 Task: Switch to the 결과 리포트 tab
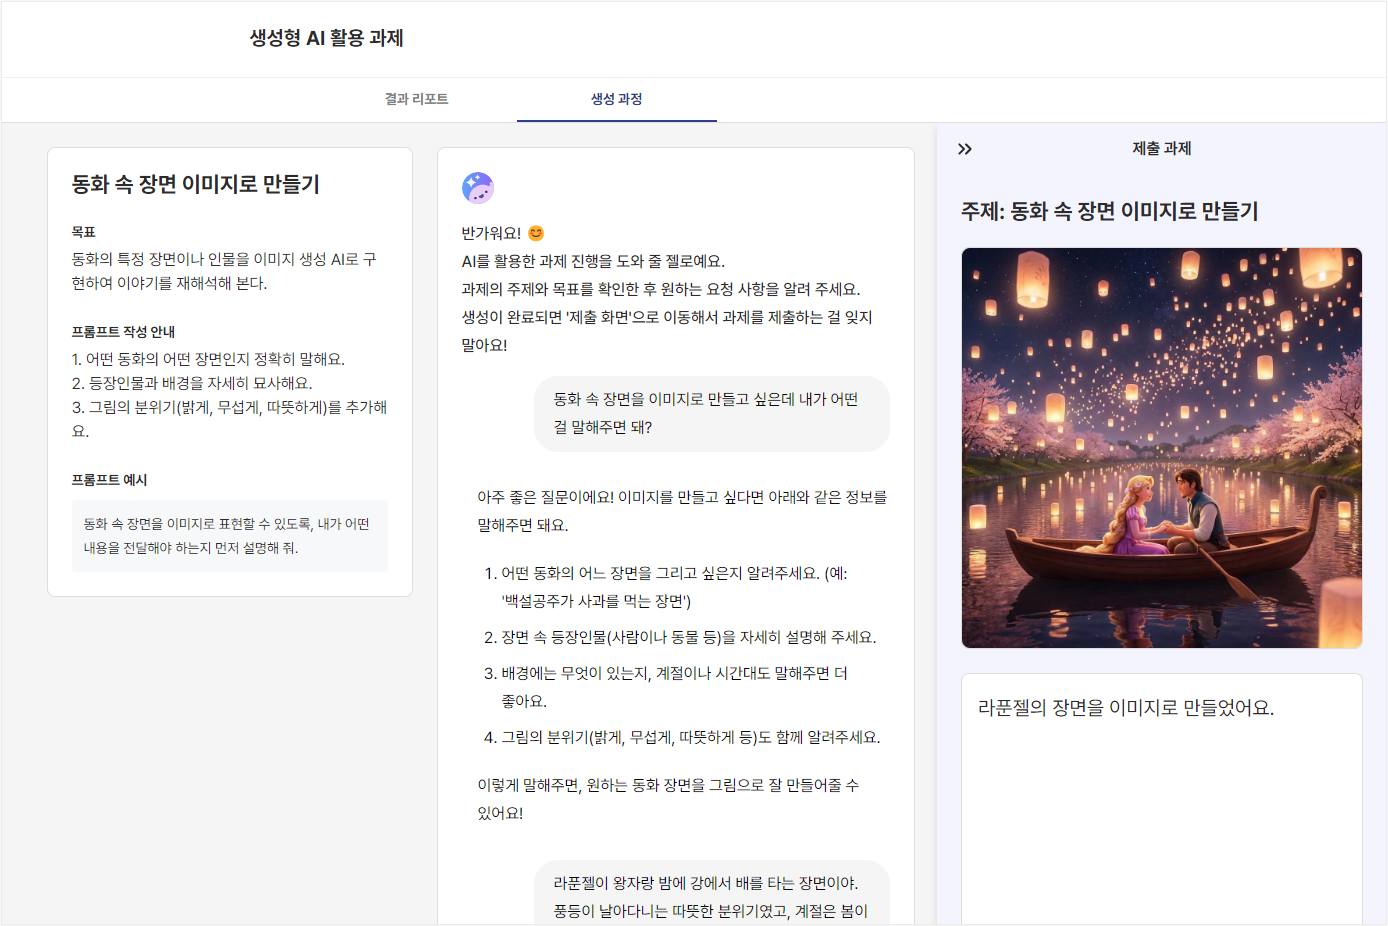click(x=416, y=99)
